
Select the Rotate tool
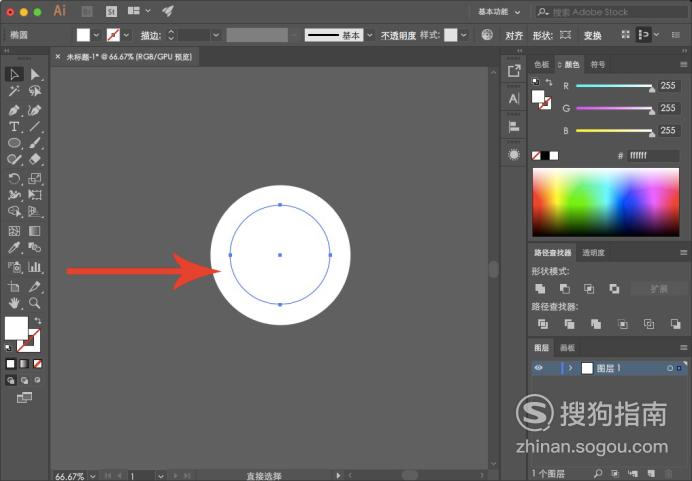[14, 178]
